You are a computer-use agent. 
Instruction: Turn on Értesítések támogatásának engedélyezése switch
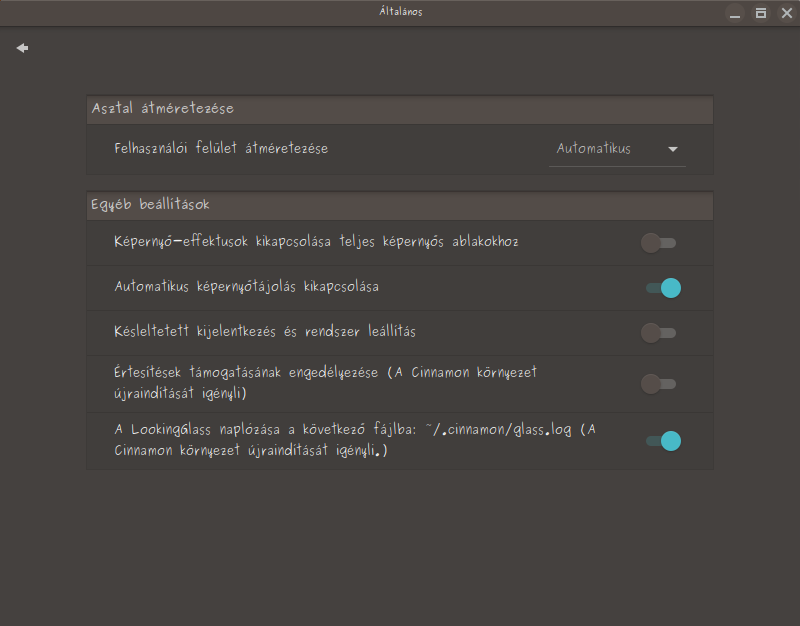coord(659,384)
